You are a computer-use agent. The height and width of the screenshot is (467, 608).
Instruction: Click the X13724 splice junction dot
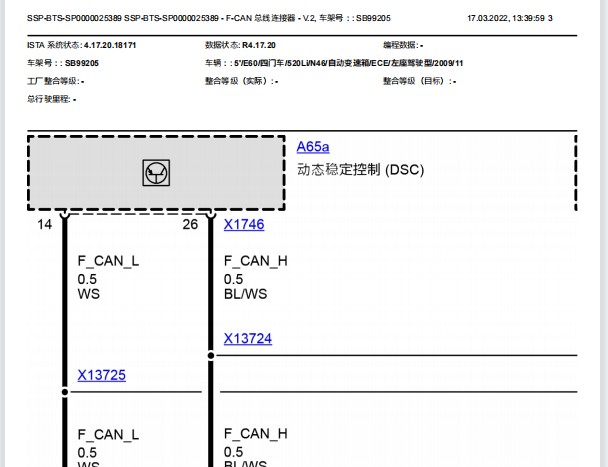click(x=211, y=355)
